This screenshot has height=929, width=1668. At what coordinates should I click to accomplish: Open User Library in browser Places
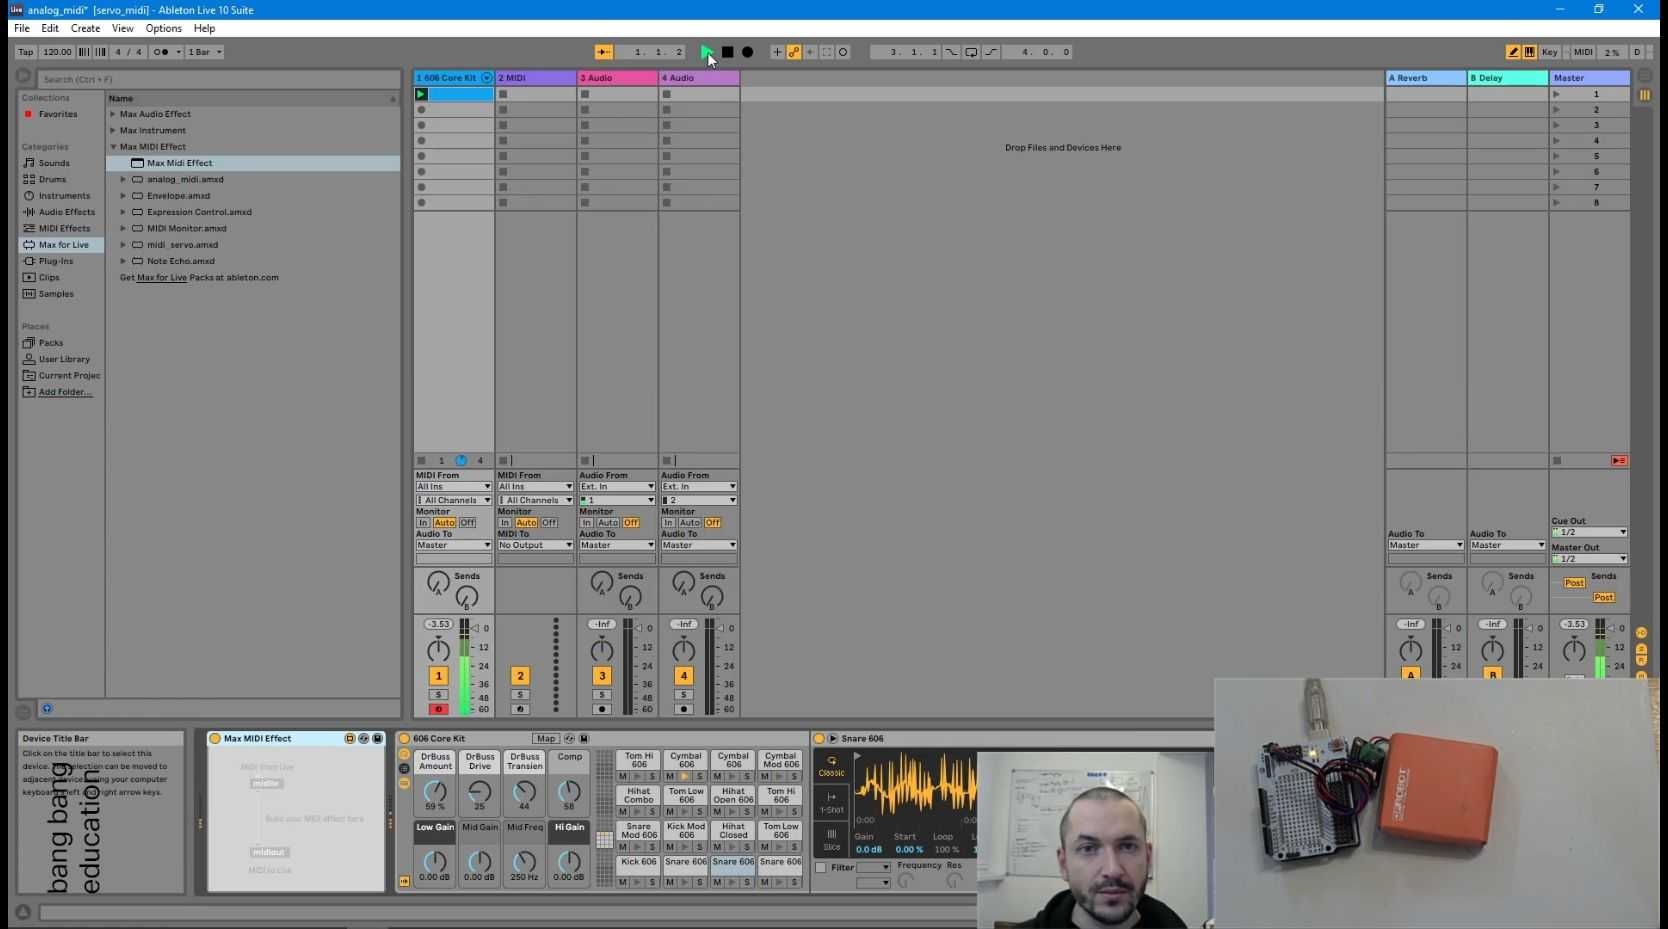coord(64,359)
